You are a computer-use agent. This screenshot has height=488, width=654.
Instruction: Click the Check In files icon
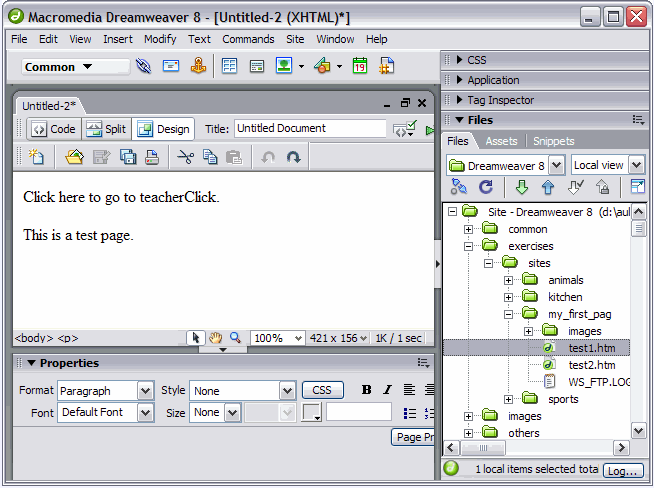(602, 187)
